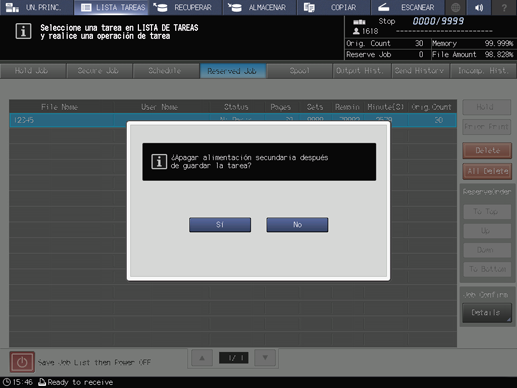Switch to COPIAR mode
This screenshot has width=517, height=388.
click(x=333, y=7)
